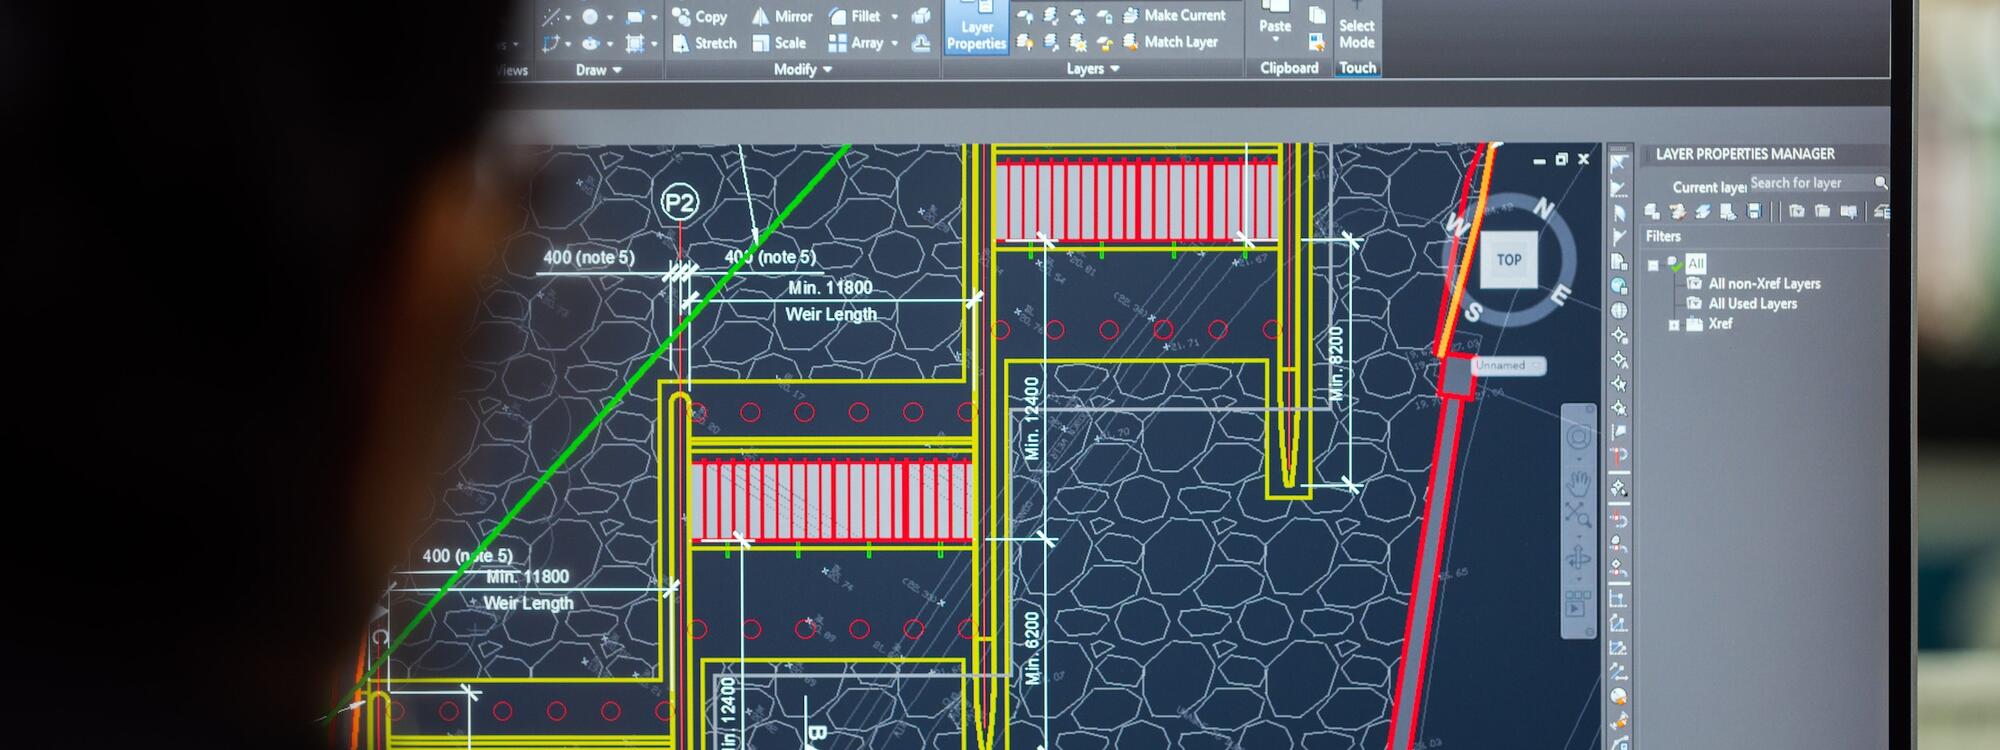This screenshot has height=750, width=2000.
Task: Click the Orbit icon on navigation bar
Action: (x=1578, y=556)
